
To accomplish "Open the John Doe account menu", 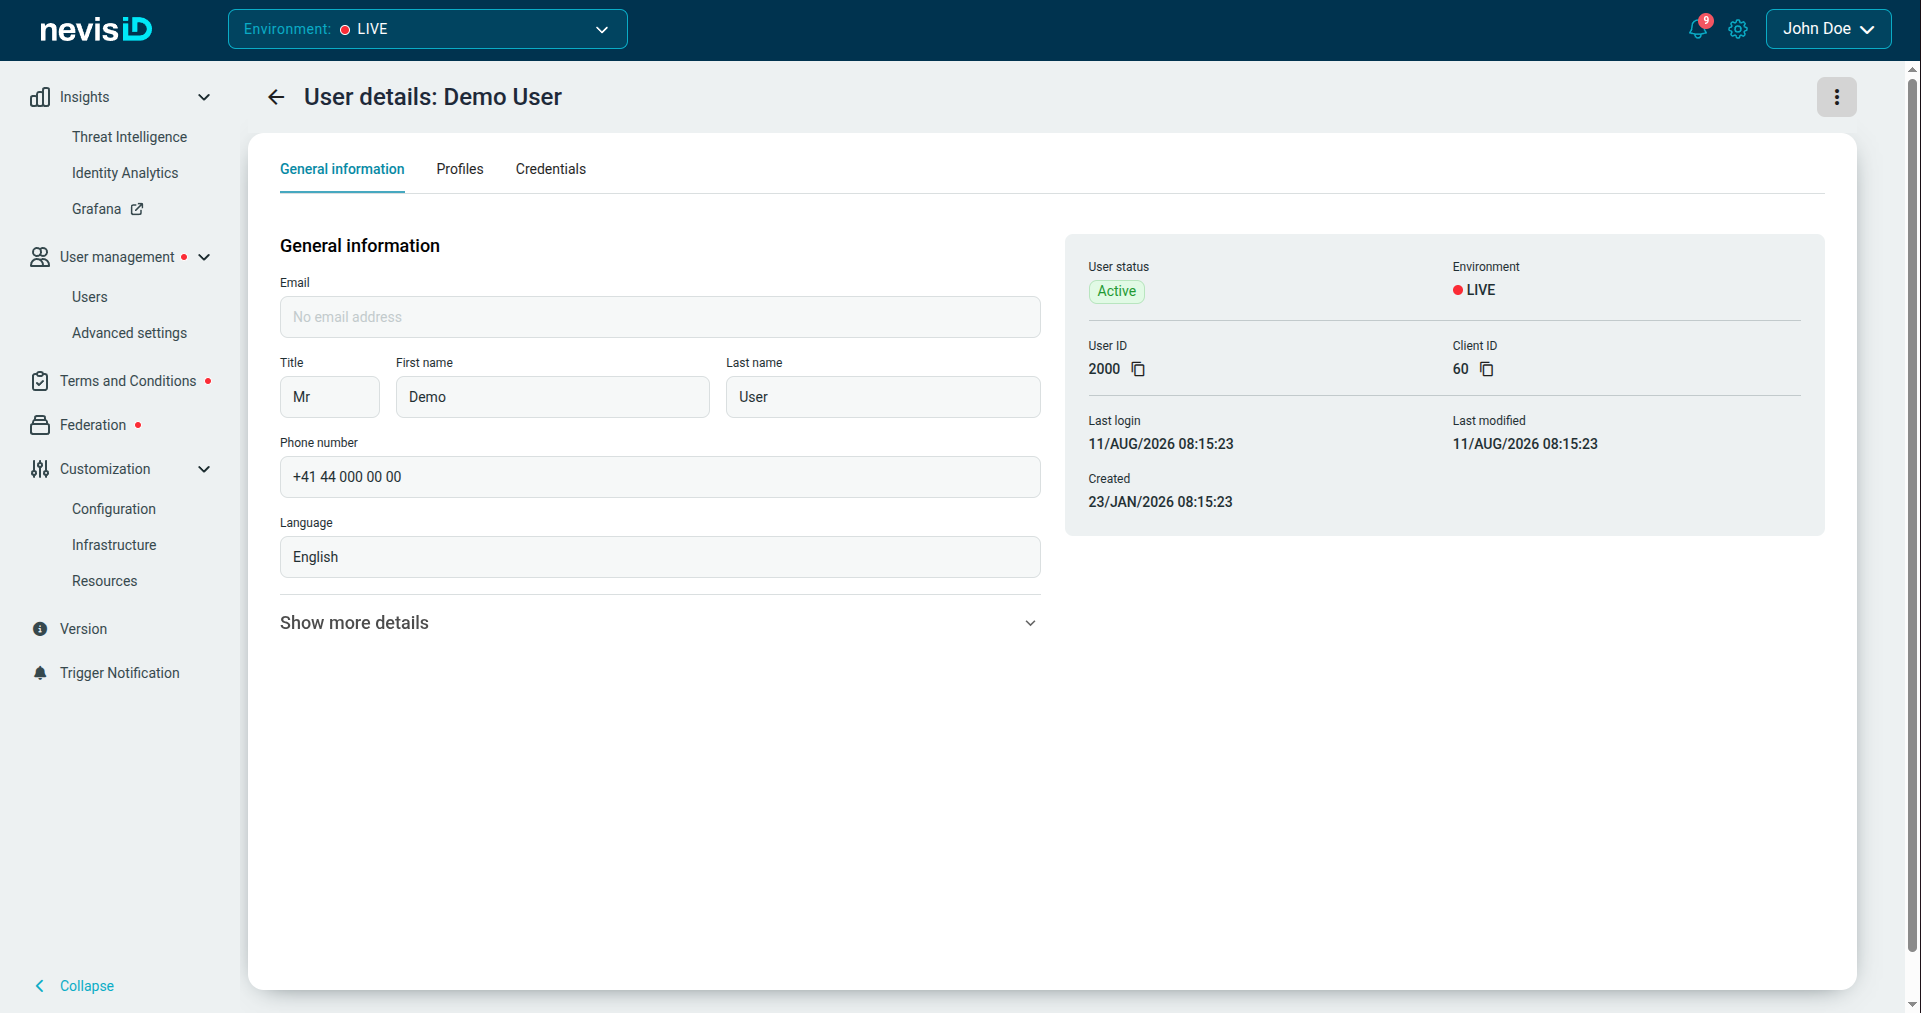I will 1828,29.
